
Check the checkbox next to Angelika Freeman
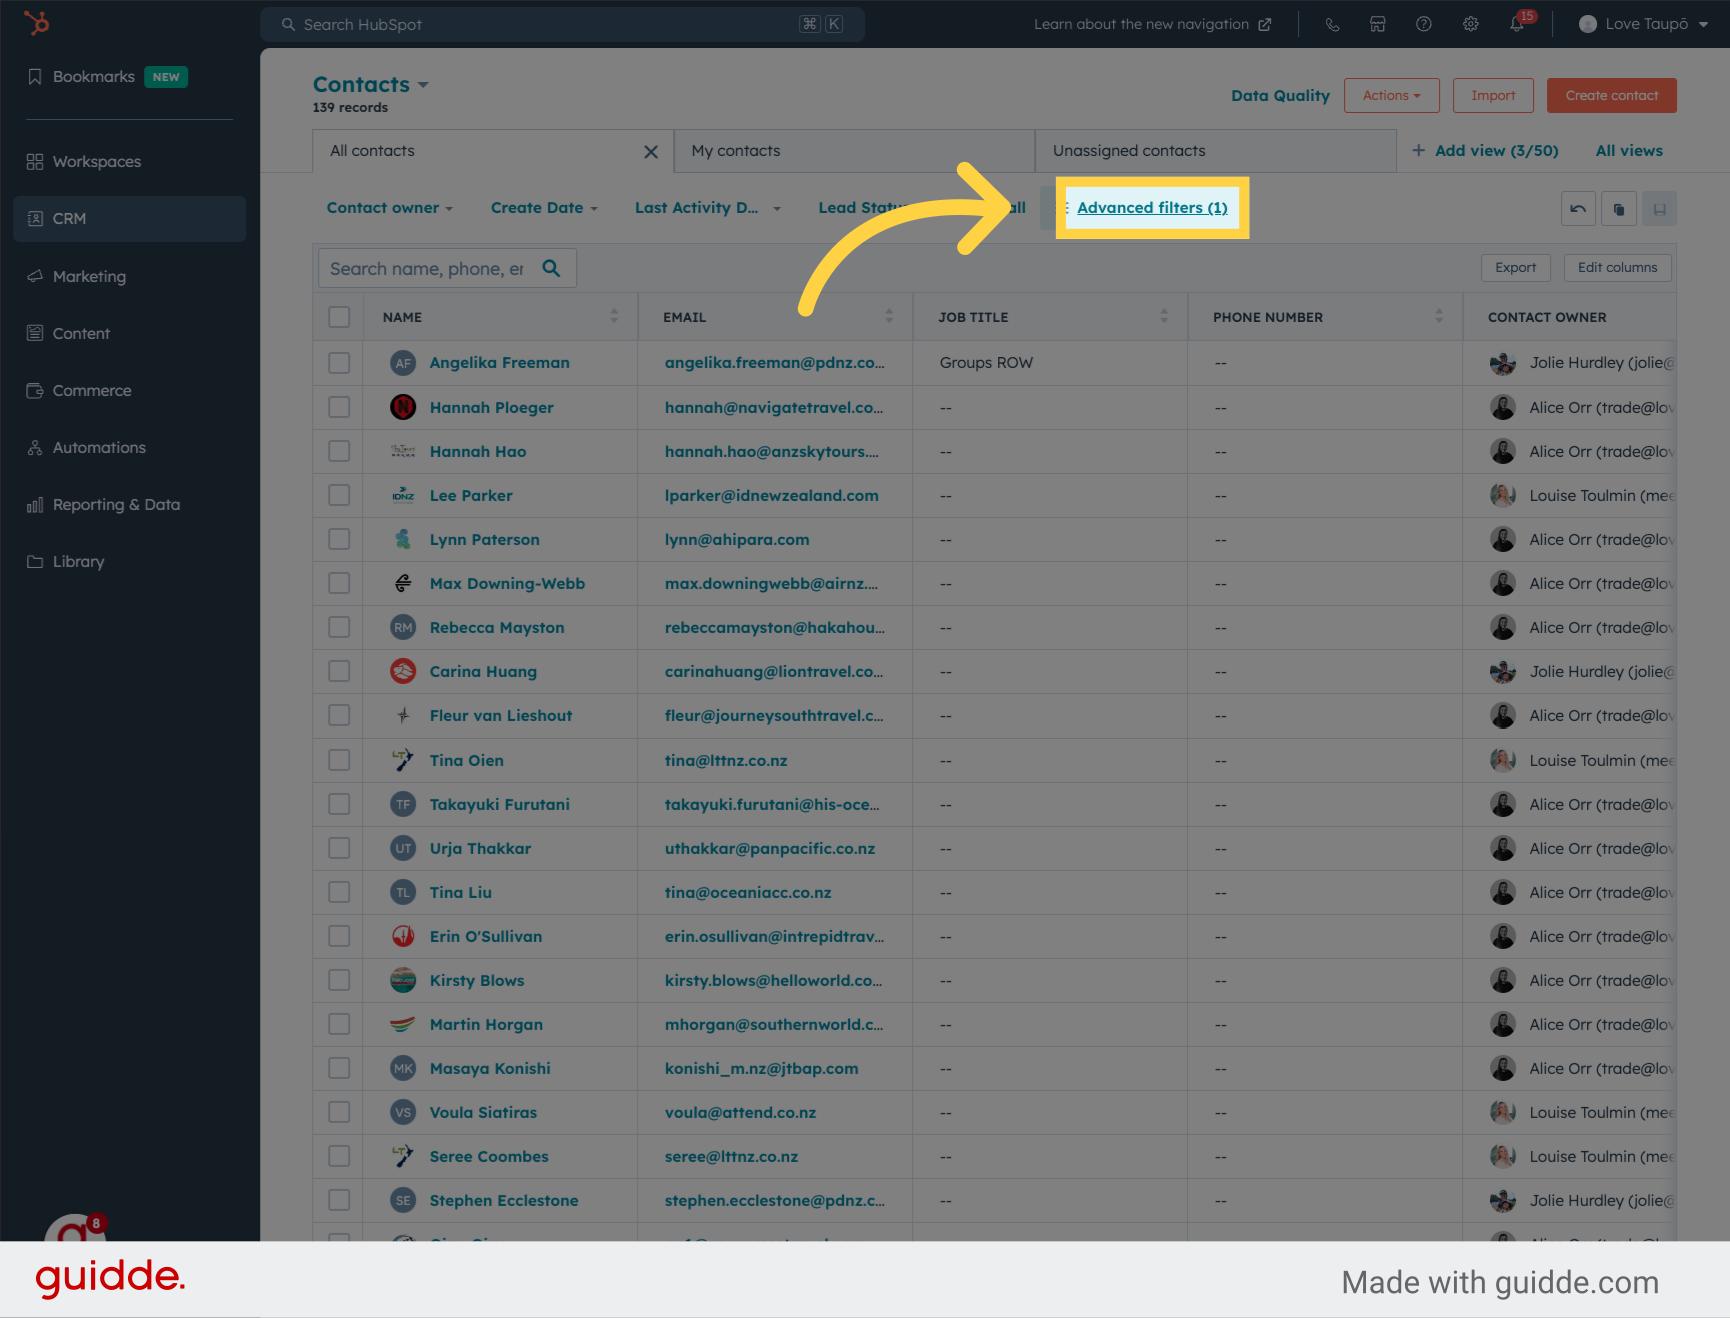click(x=338, y=362)
